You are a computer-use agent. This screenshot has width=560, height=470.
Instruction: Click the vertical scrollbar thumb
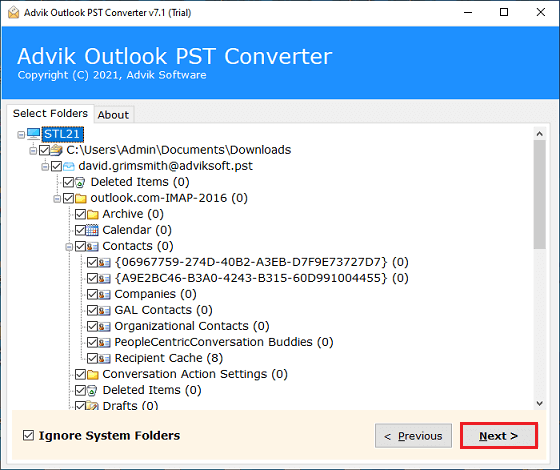(x=540, y=195)
